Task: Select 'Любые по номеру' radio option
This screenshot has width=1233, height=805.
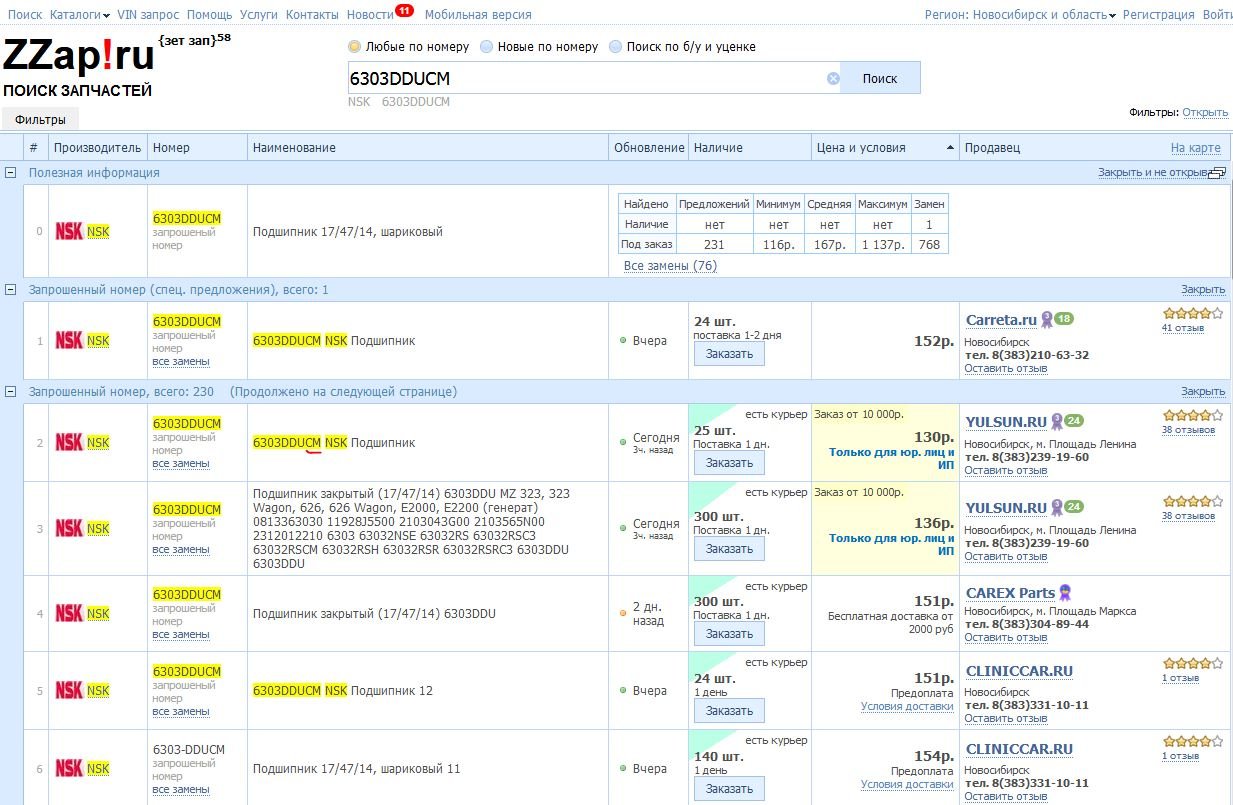Action: pyautogui.click(x=354, y=47)
